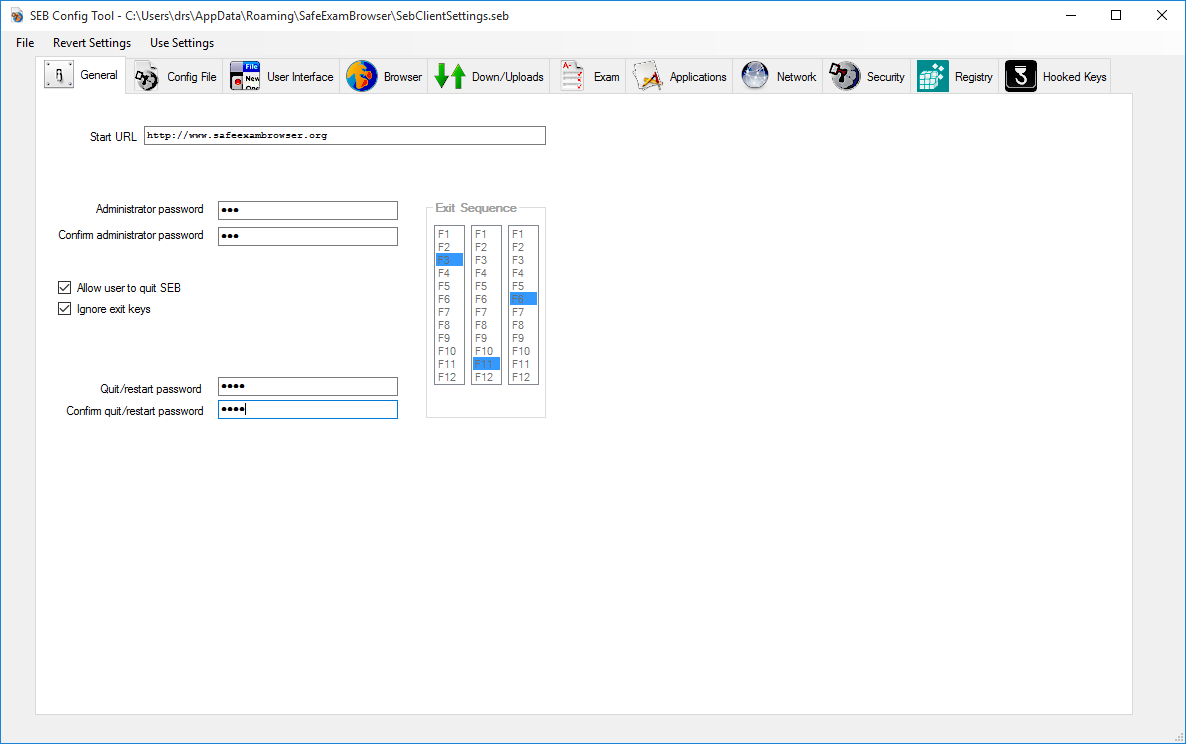The width and height of the screenshot is (1186, 744).
Task: Select F10 in third exit sequence list
Action: [523, 351]
